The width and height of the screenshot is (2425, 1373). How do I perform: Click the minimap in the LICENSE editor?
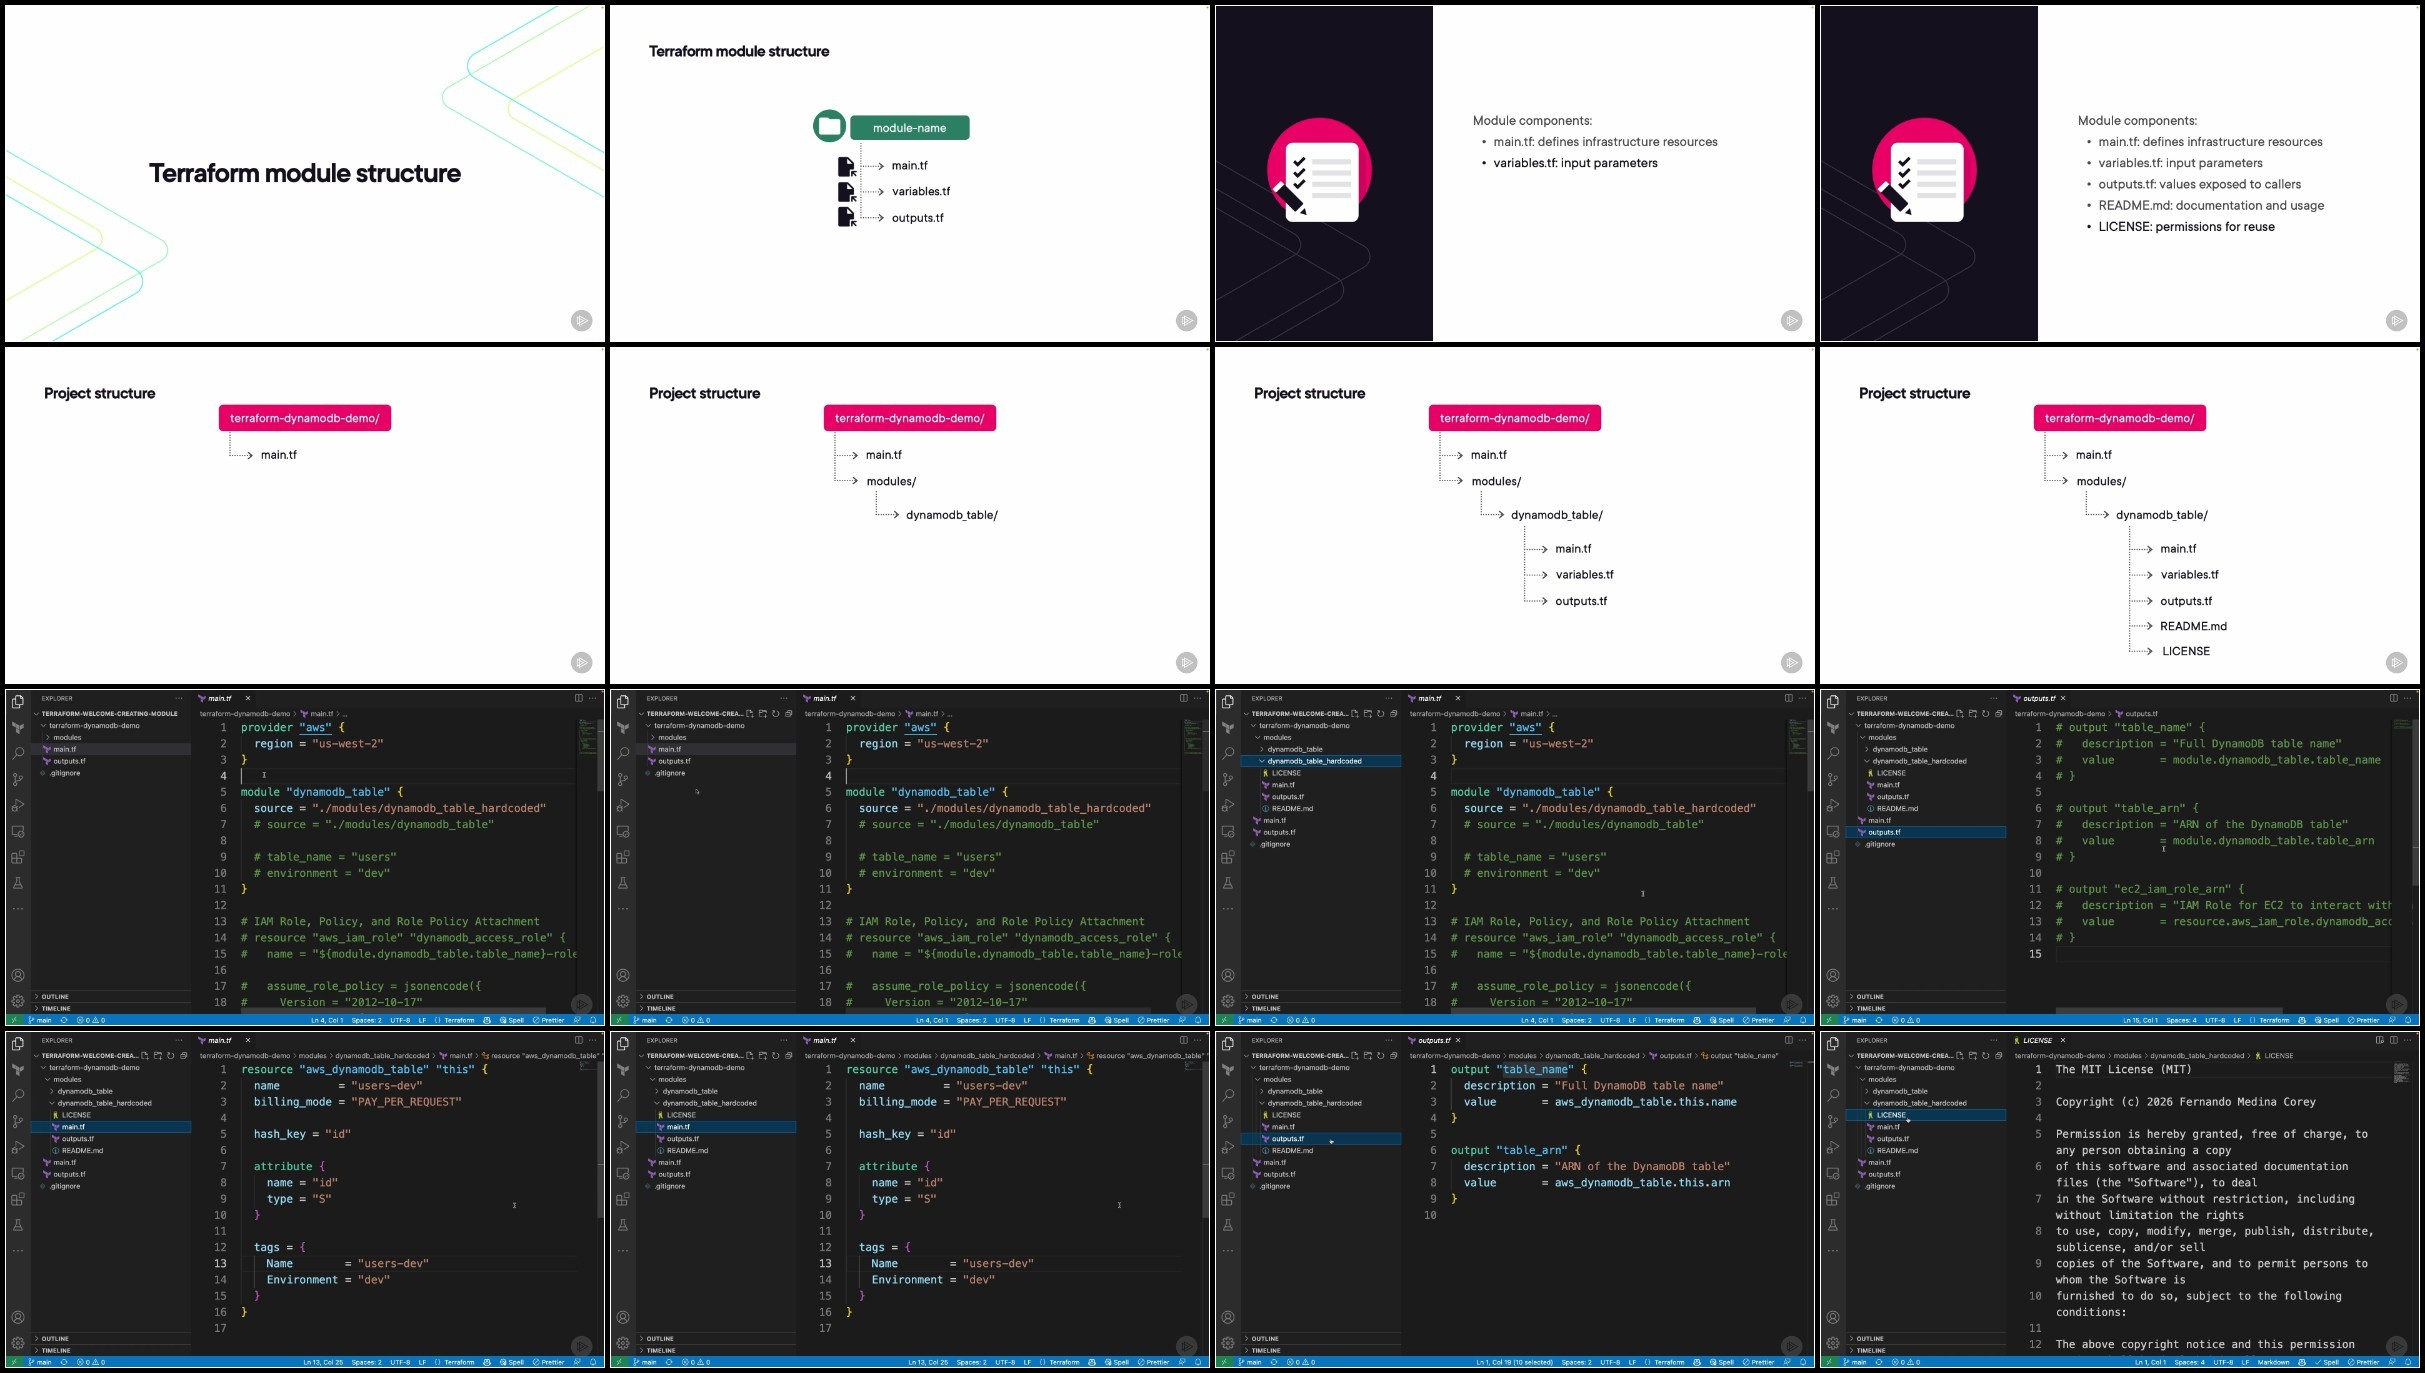(2401, 1074)
